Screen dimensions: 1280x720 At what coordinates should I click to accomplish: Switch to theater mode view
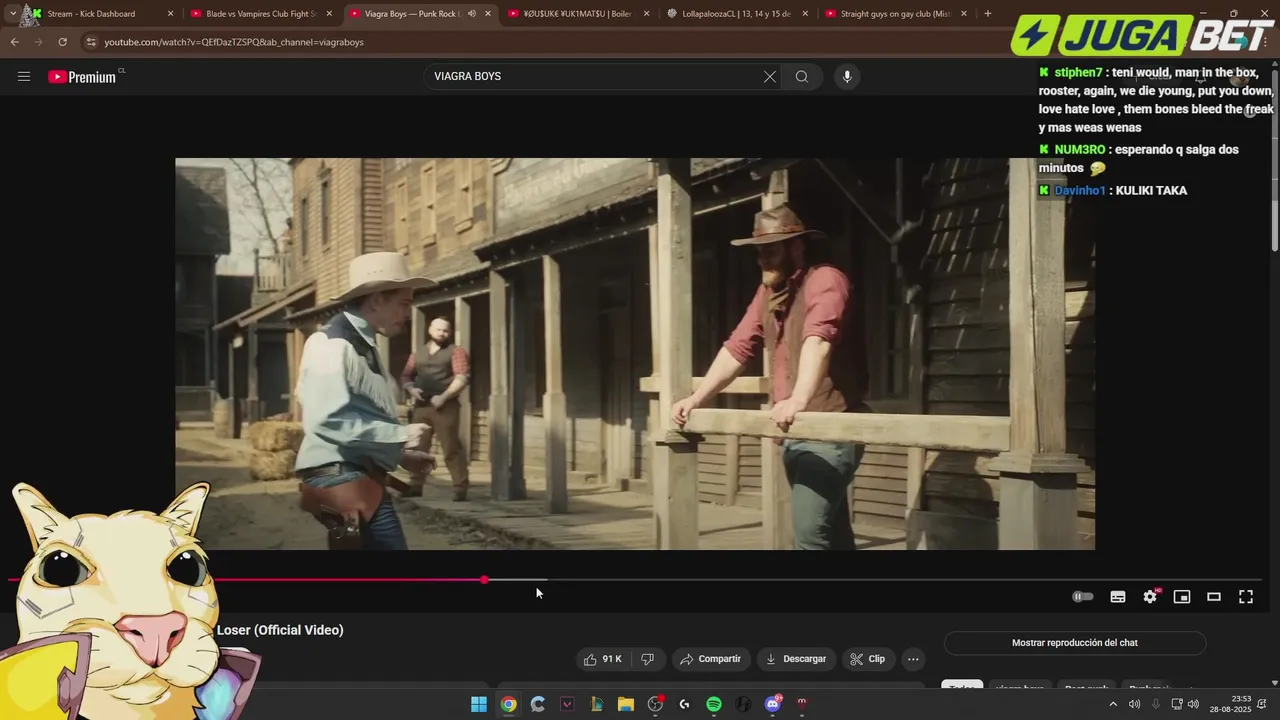pos(1214,596)
